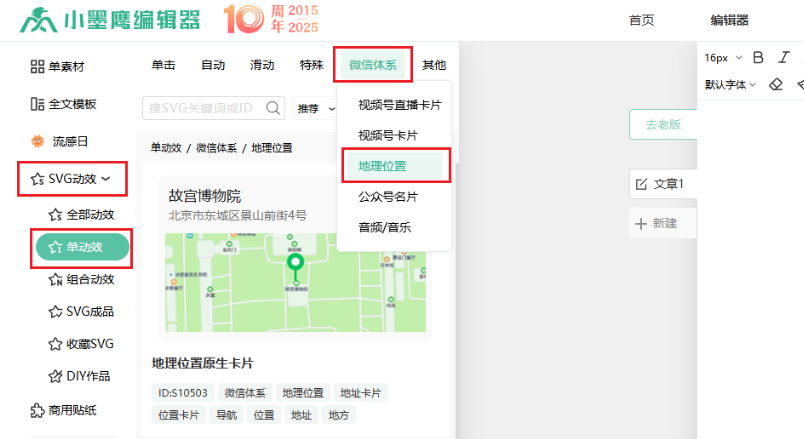Click the 微信体系 tag under the card
Viewport: 804px width, 439px height.
[x=245, y=393]
